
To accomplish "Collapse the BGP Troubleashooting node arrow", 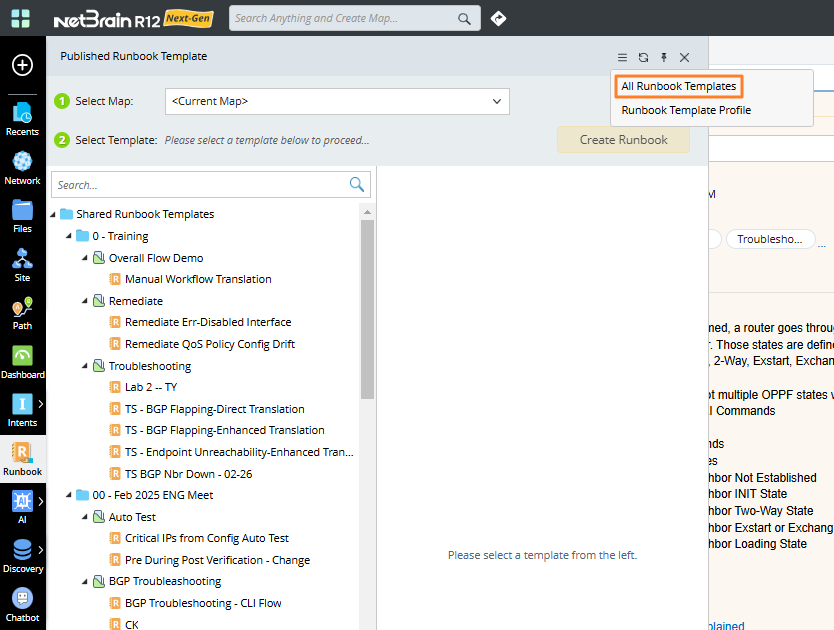I will tap(85, 582).
